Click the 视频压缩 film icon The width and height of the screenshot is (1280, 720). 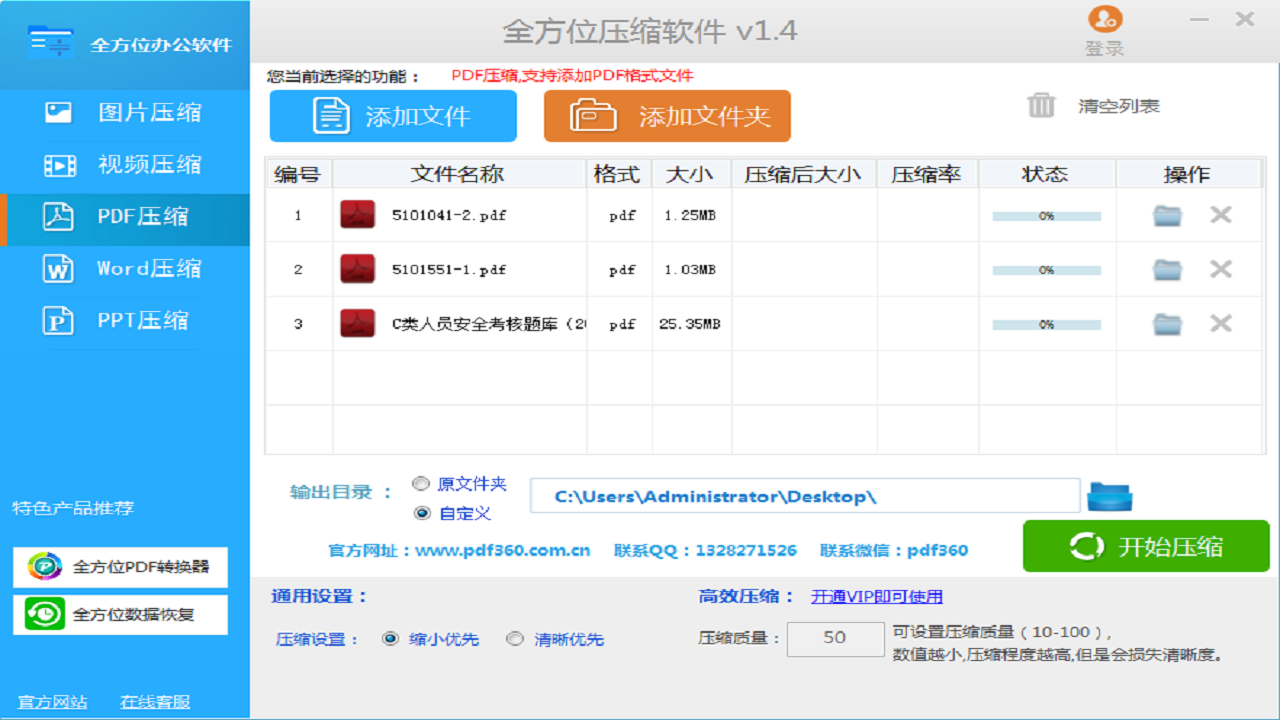[x=60, y=165]
